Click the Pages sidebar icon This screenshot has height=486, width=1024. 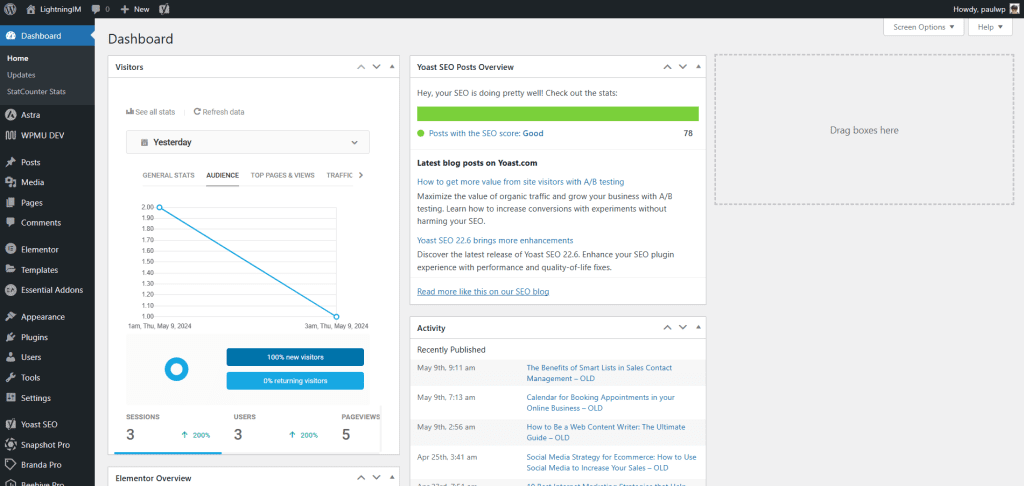[x=10, y=202]
